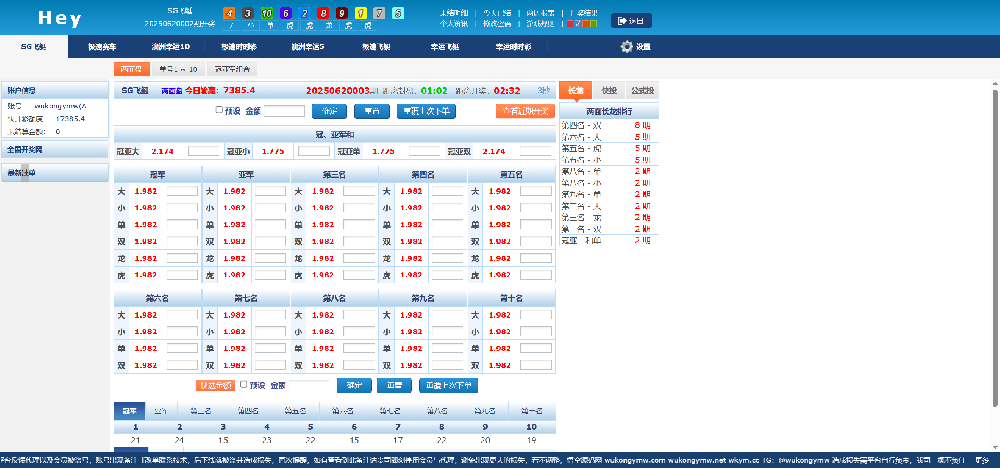Viewport: 1000px width, 468px height.
Task: Tick the top 预设 checkbox
Action: (x=220, y=111)
